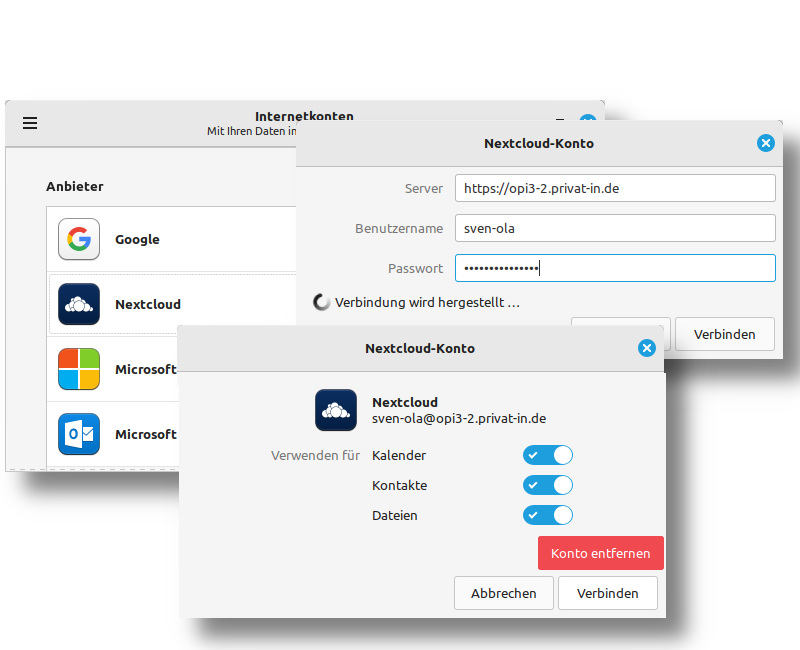Image resolution: width=800 pixels, height=650 pixels.
Task: Click the Nextcloud logo beside the account email
Action: click(x=336, y=410)
